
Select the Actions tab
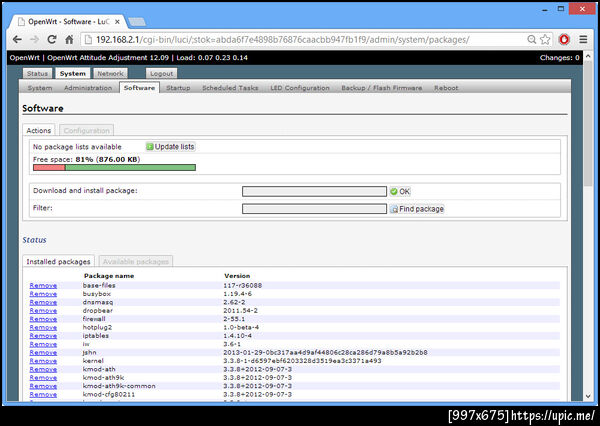pos(39,131)
